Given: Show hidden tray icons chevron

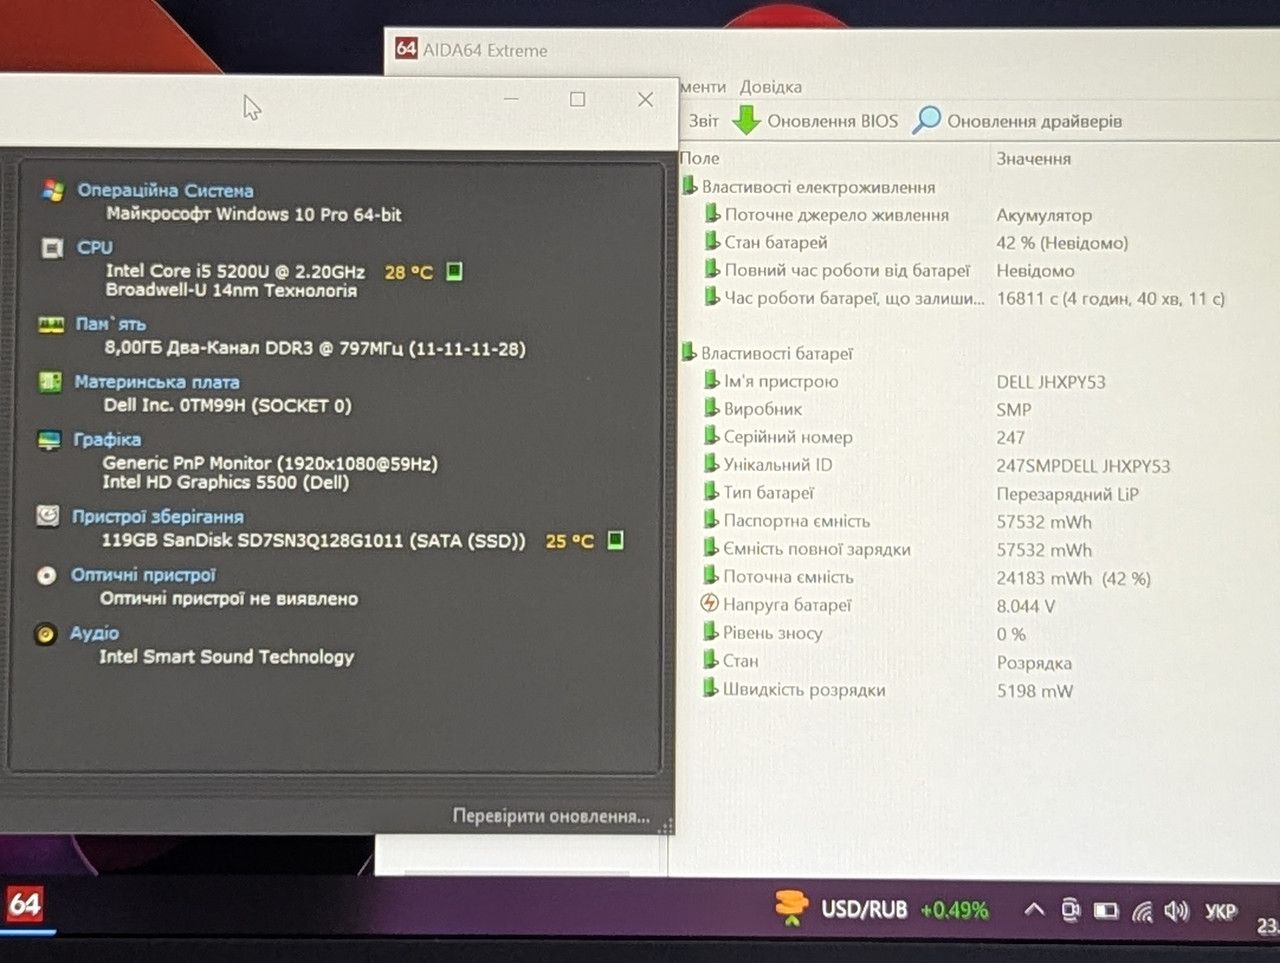Looking at the screenshot, I should click(x=1034, y=910).
